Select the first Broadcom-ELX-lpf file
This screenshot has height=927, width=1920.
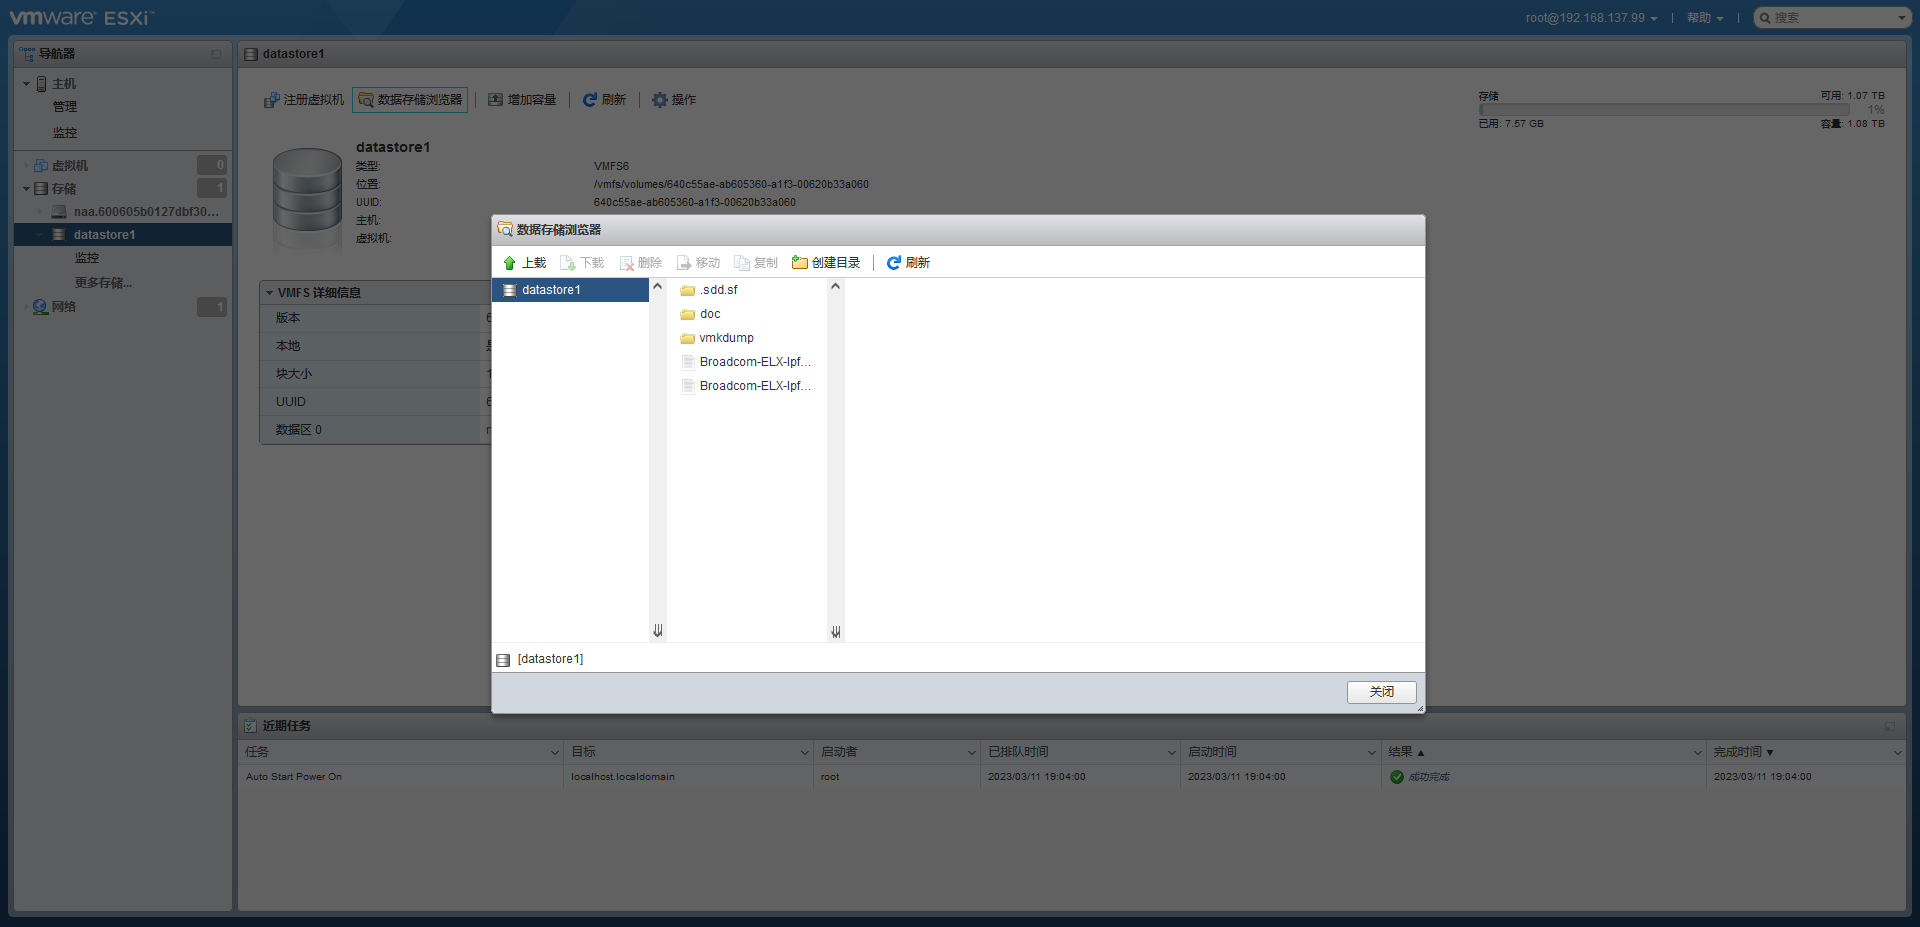(x=754, y=362)
